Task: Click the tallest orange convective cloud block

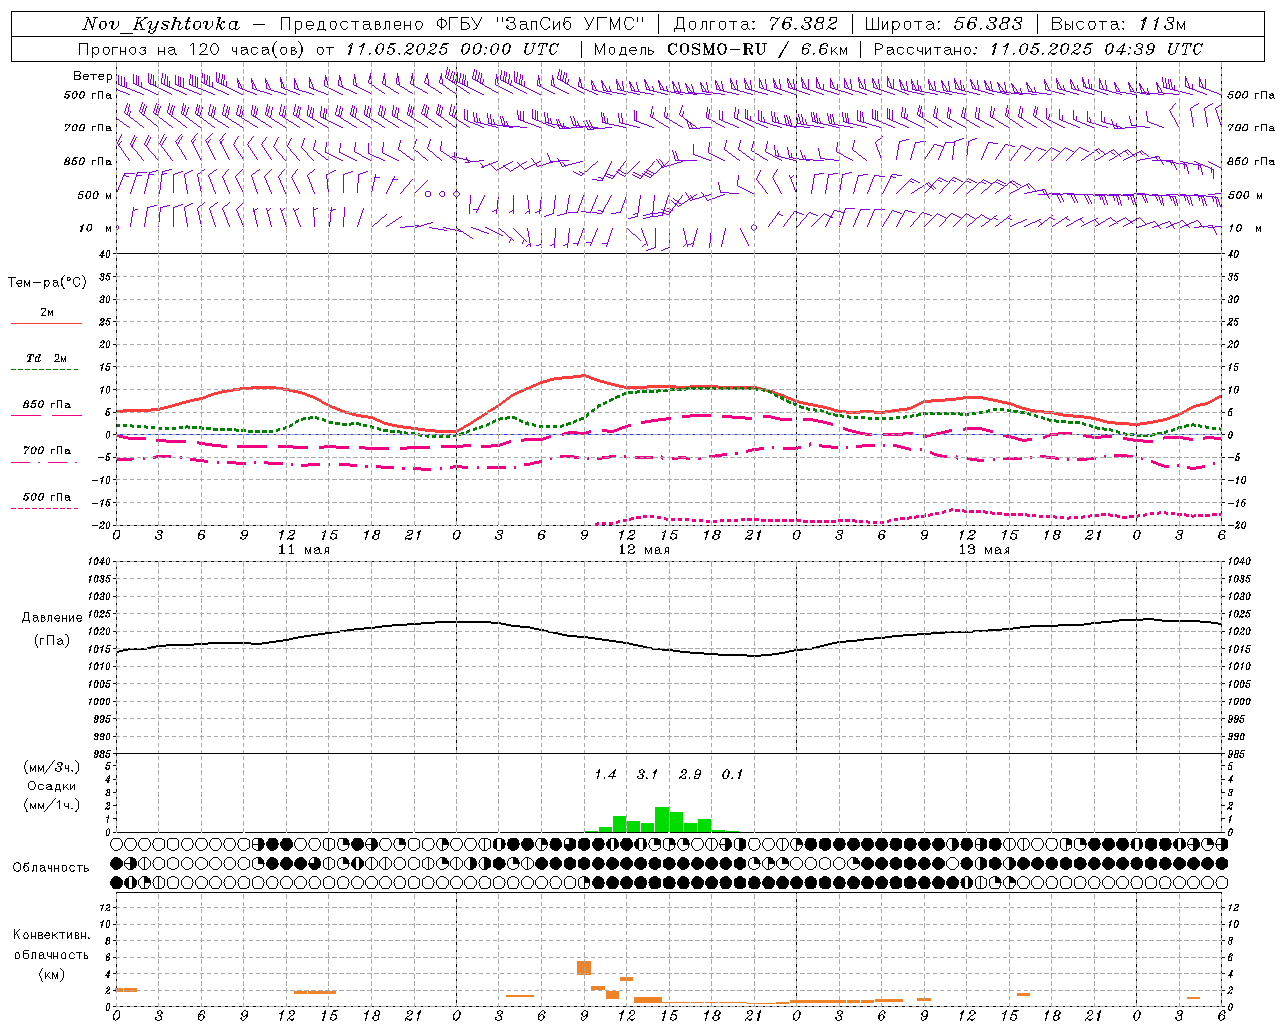Action: click(x=584, y=967)
